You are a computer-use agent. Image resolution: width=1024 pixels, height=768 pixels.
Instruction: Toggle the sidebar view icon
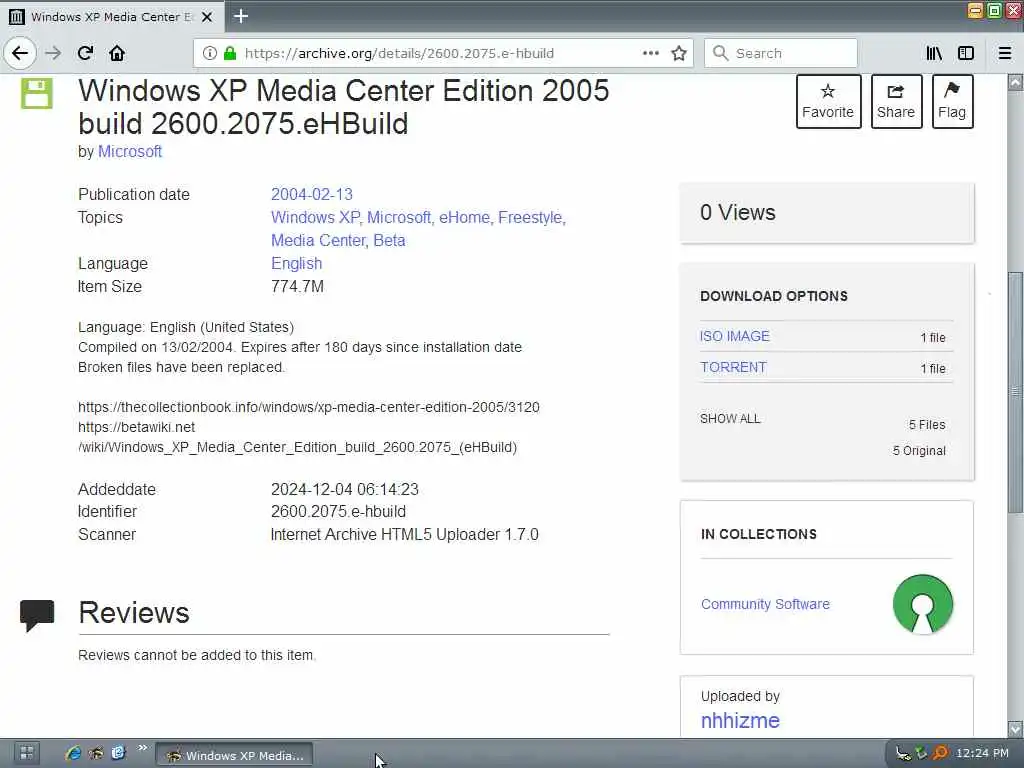point(966,53)
